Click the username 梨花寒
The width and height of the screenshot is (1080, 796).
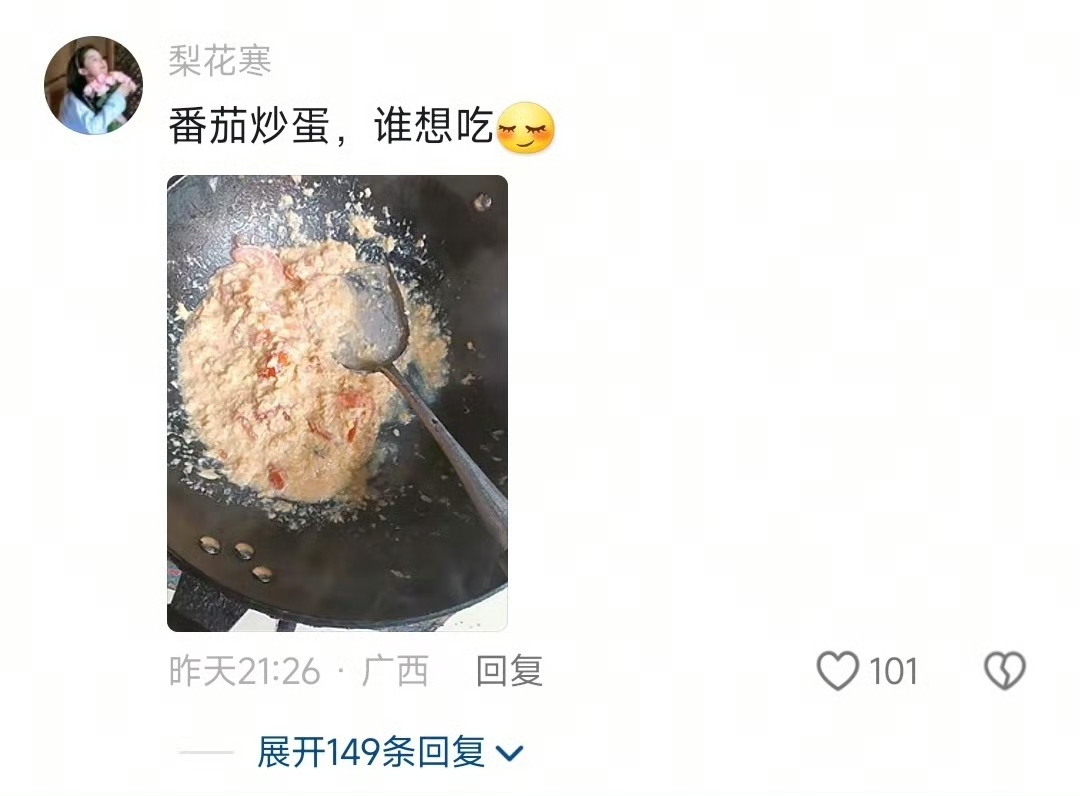(220, 61)
